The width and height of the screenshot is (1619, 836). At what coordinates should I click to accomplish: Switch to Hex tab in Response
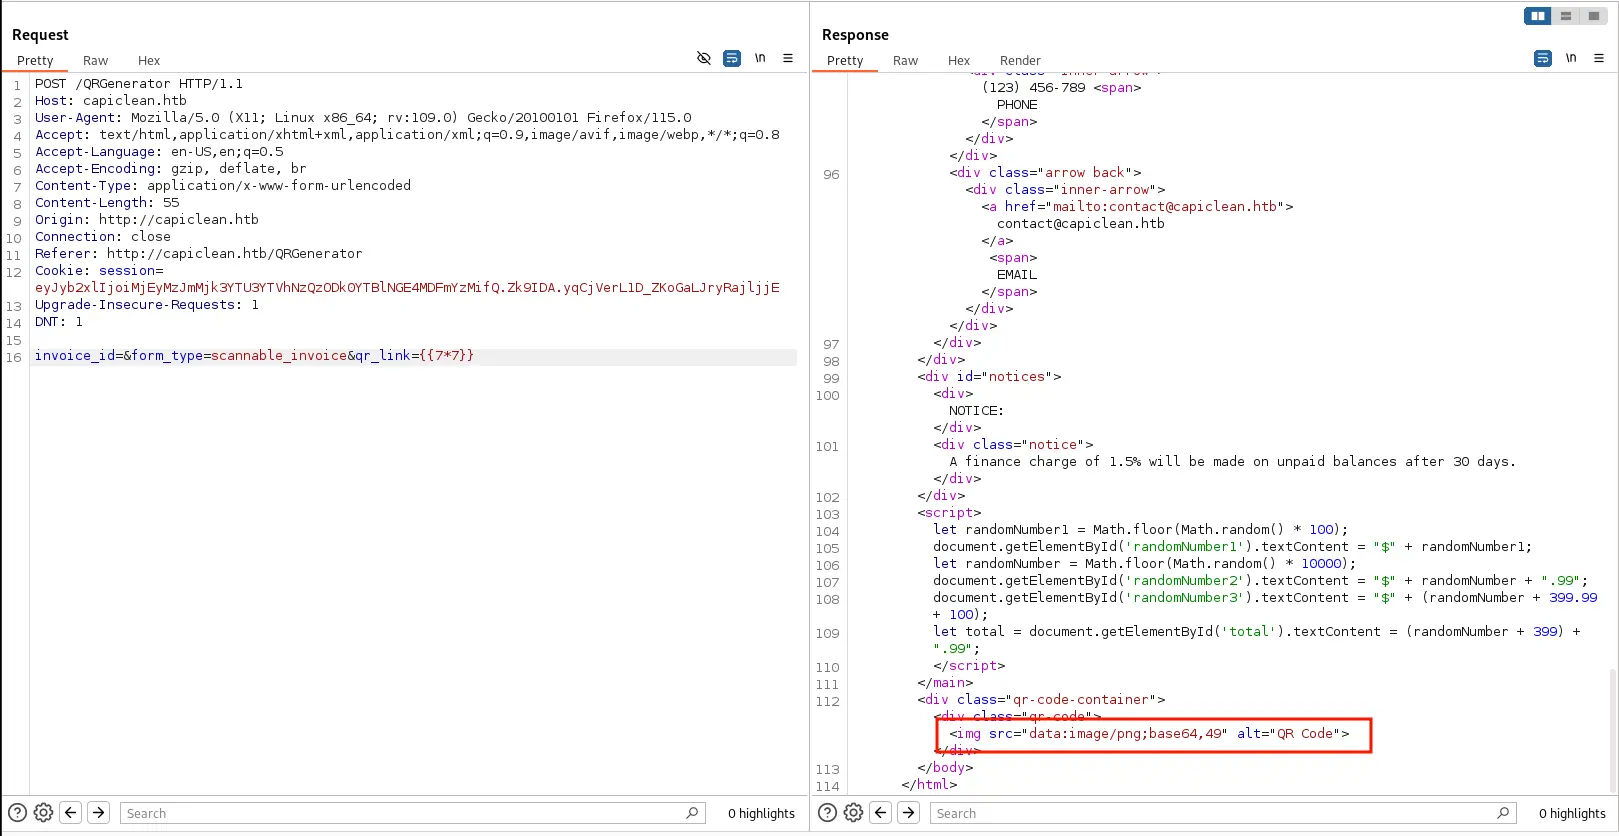pyautogui.click(x=959, y=61)
